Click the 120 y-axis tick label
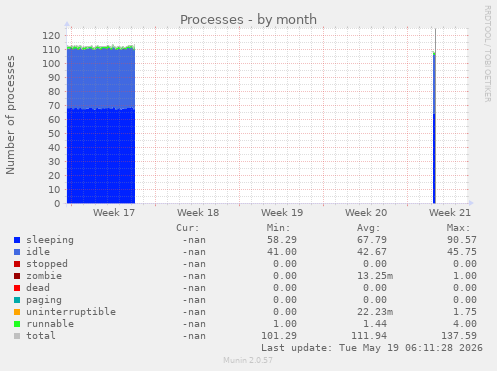Image resolution: width=497 pixels, height=371 pixels. coord(51,35)
